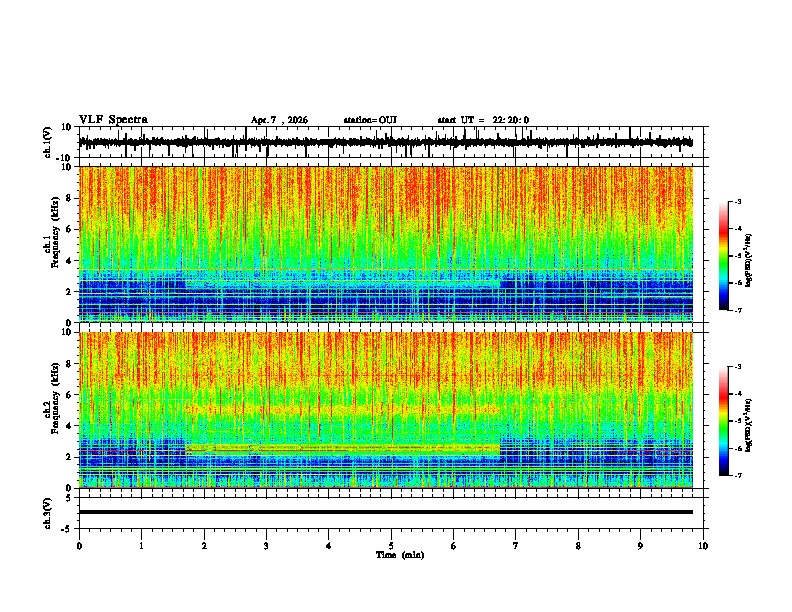Click the "ch.3(V)" axis label

click(47, 513)
